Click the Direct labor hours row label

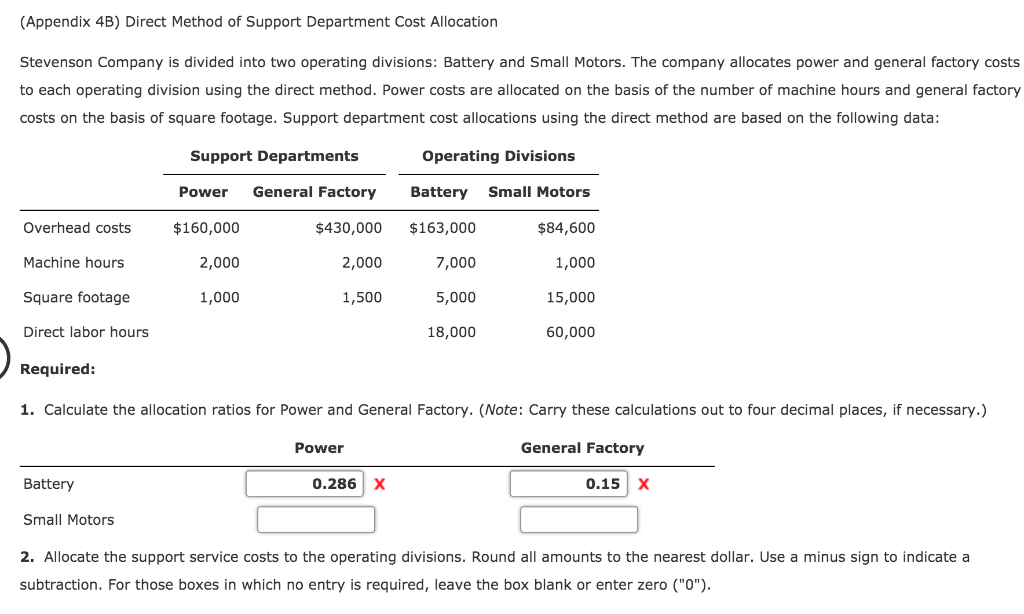(x=86, y=332)
